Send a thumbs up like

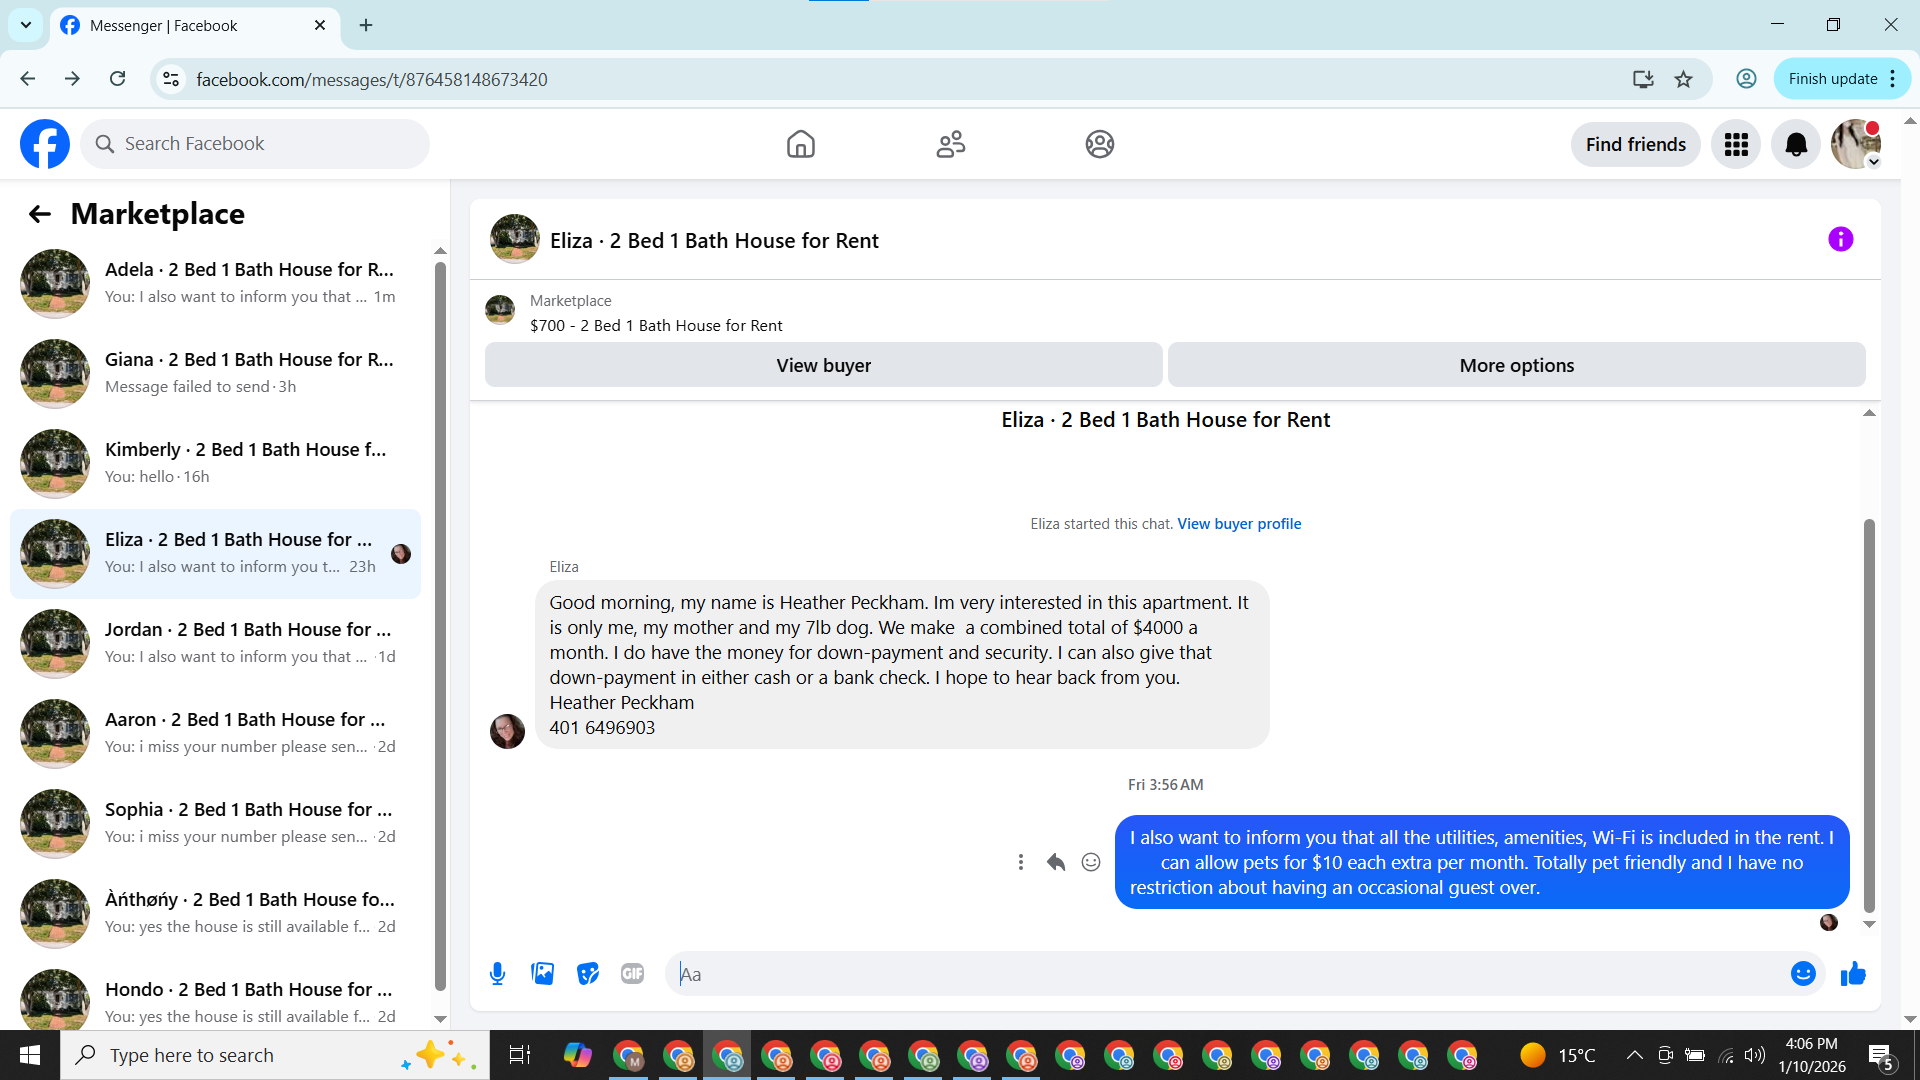pos(1853,973)
